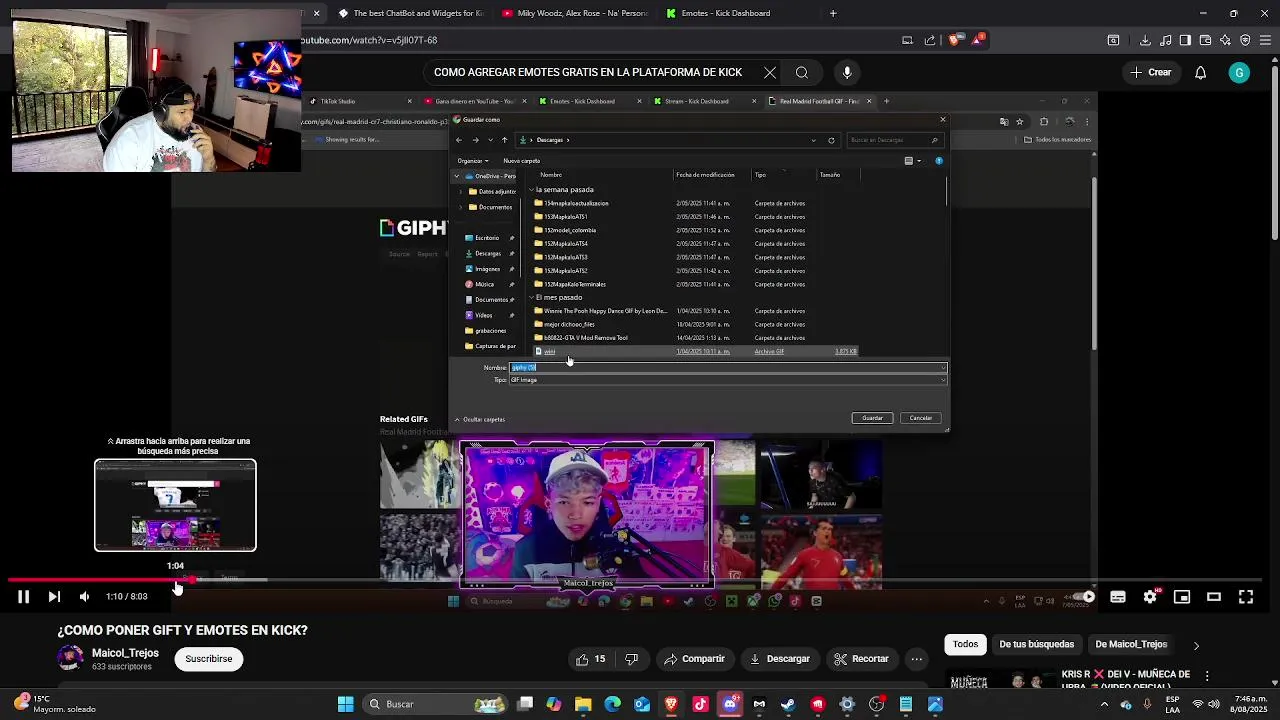Show more filter chips with the right chevron
1280x720 pixels.
(1196, 645)
